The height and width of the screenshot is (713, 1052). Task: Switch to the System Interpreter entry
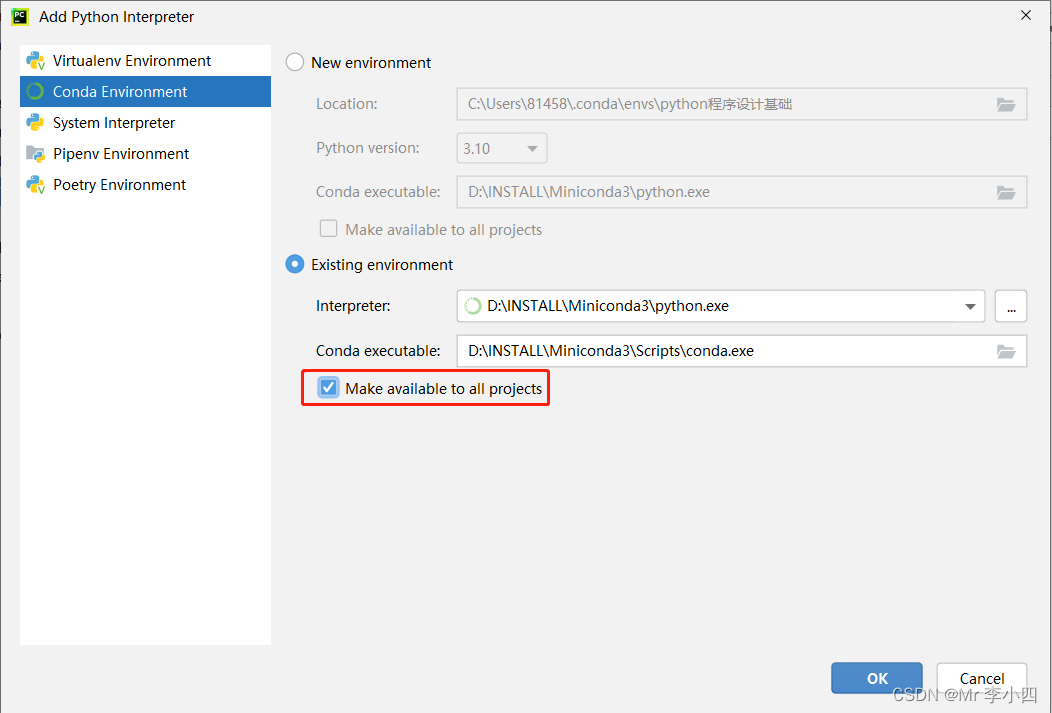tap(114, 123)
